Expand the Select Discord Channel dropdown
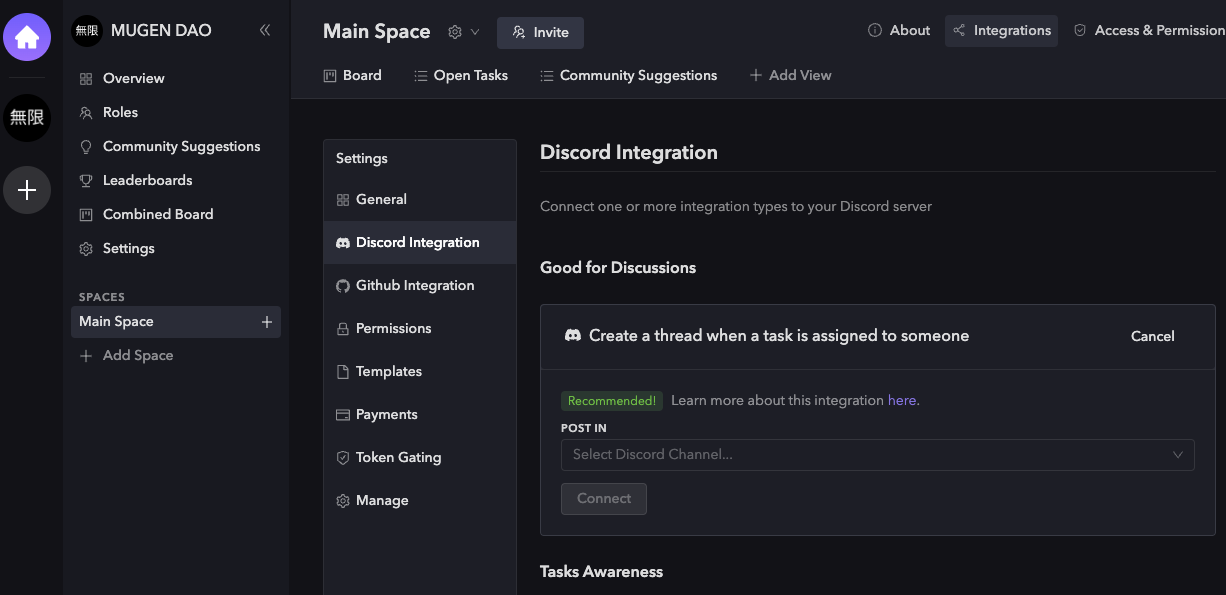The height and width of the screenshot is (595, 1226). click(877, 455)
